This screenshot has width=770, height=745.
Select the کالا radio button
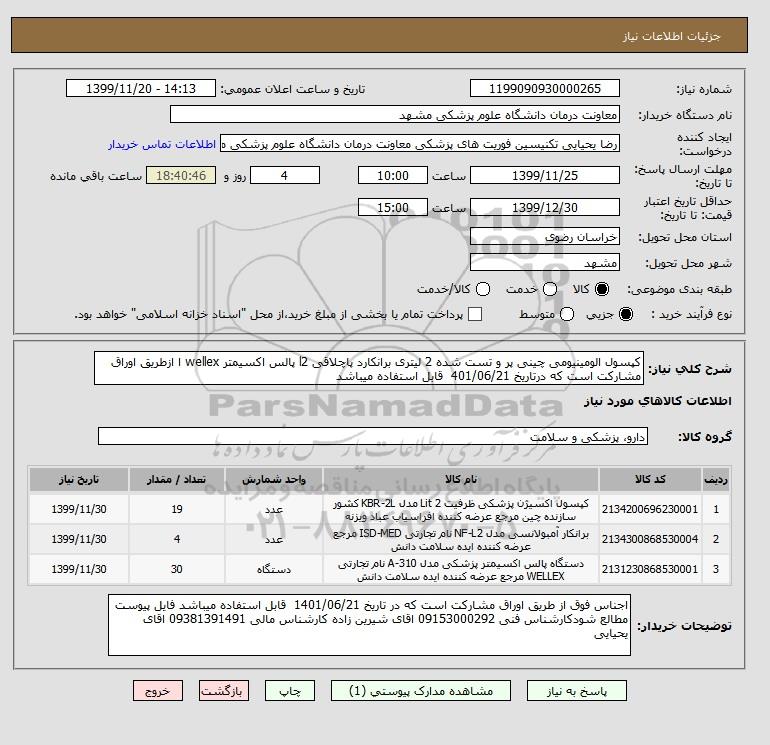[602, 289]
